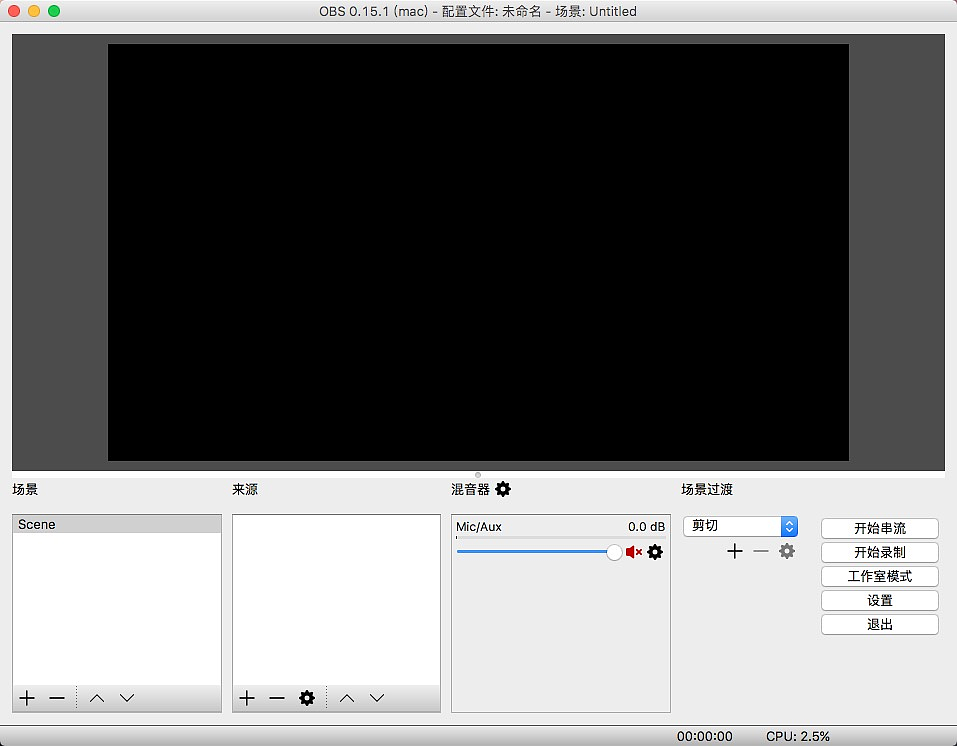Remove source using minus icon
The width and height of the screenshot is (957, 746).
coord(277,698)
